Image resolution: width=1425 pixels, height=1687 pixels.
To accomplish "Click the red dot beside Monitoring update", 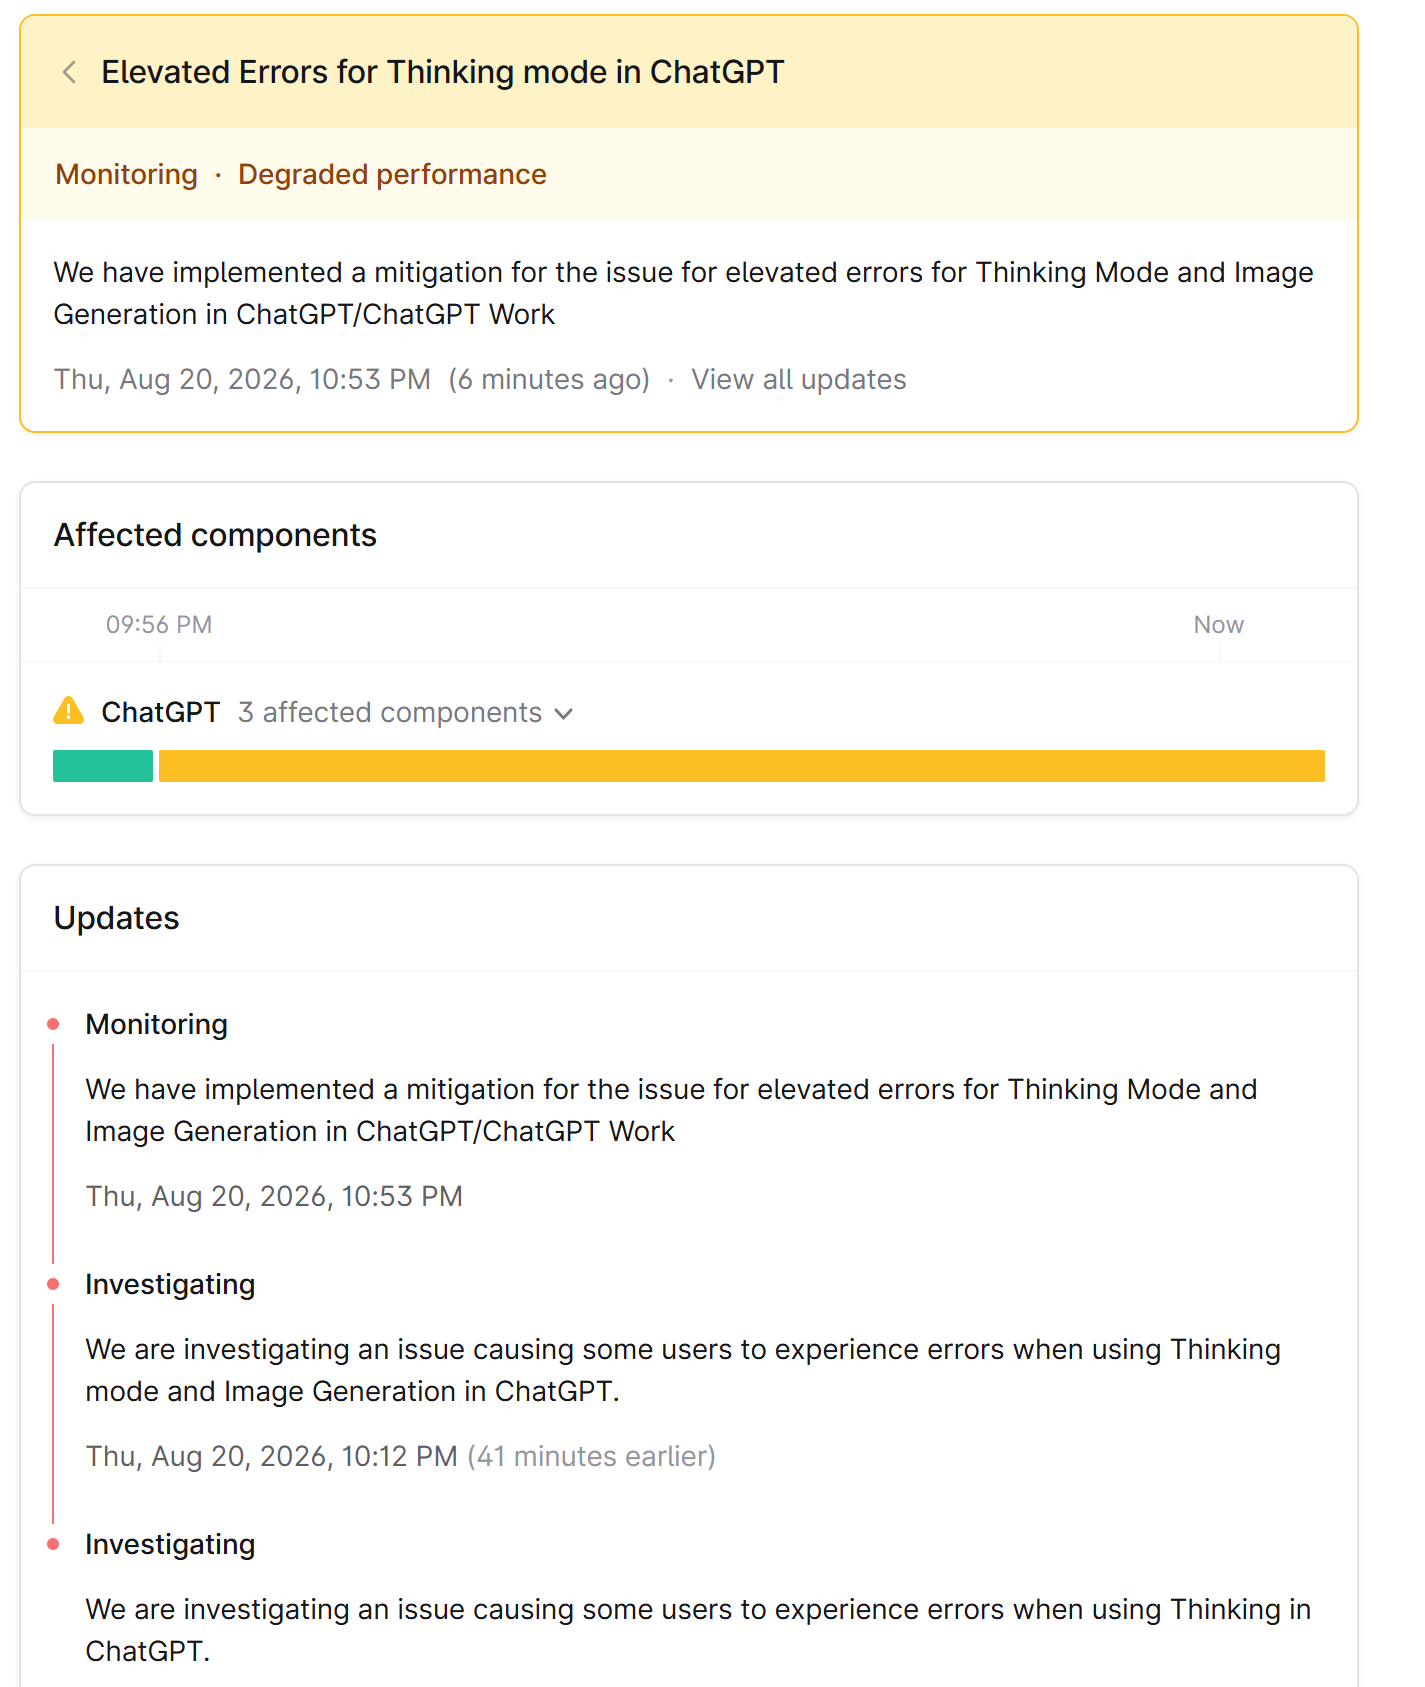I will coord(53,1024).
